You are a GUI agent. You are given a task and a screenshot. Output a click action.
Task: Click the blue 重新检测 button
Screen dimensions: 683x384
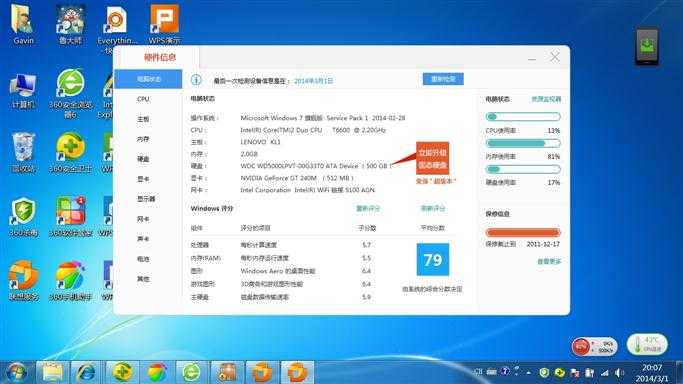[443, 79]
